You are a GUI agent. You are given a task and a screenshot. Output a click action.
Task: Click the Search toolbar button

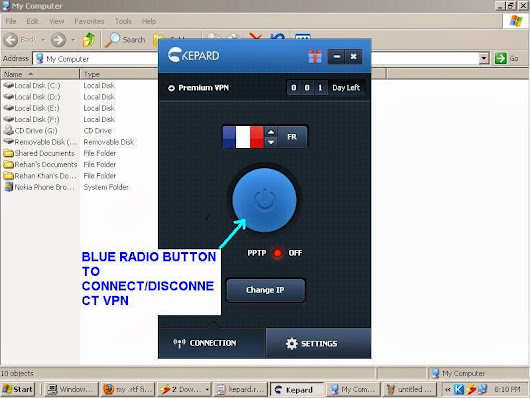[125, 40]
